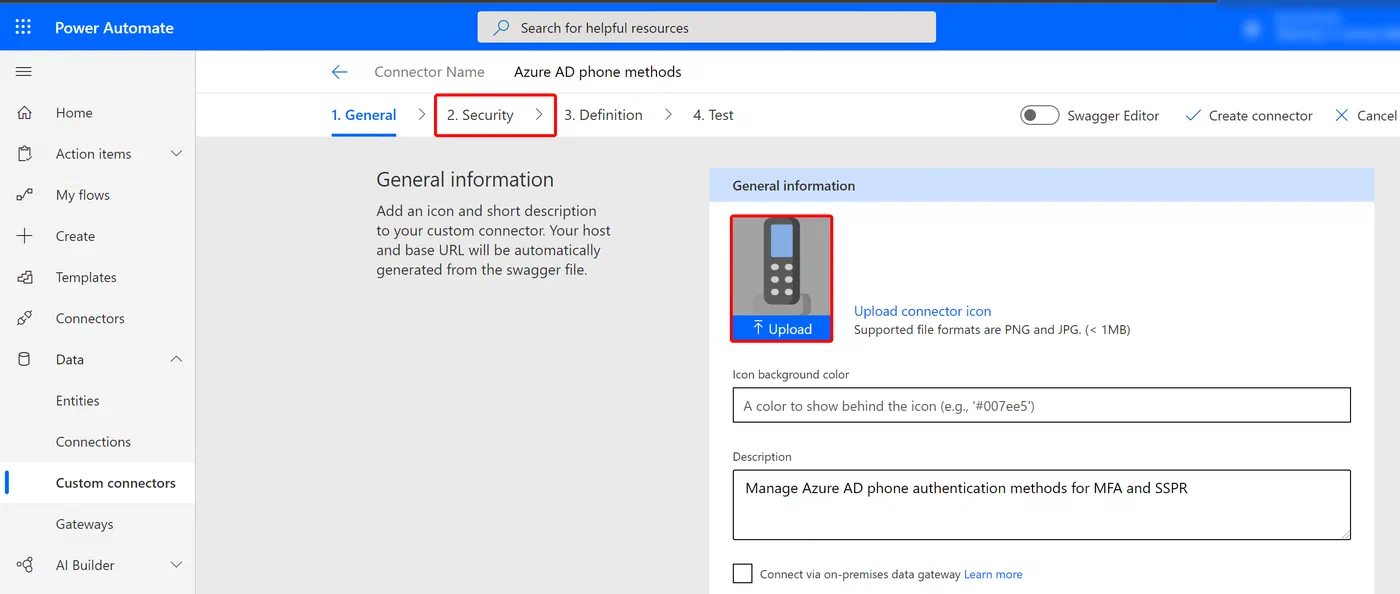Go to the 2. Security step
Screen dimensions: 1400x594
(480, 115)
